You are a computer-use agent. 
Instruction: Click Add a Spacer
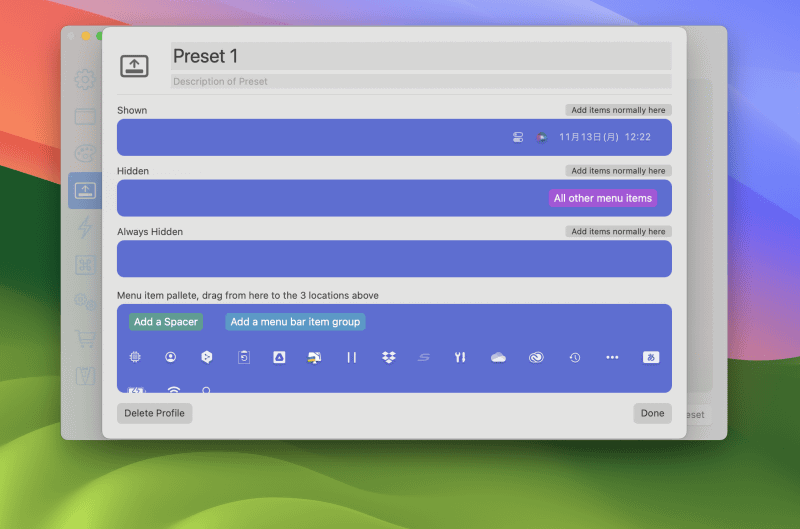click(x=166, y=322)
